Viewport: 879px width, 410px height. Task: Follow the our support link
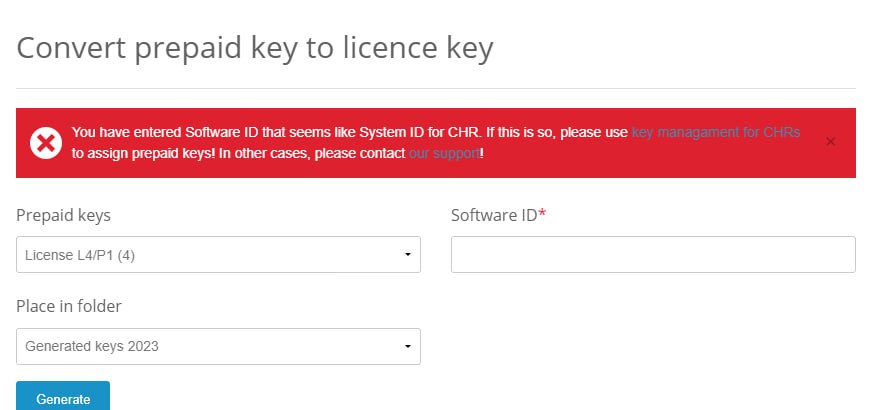coord(445,153)
